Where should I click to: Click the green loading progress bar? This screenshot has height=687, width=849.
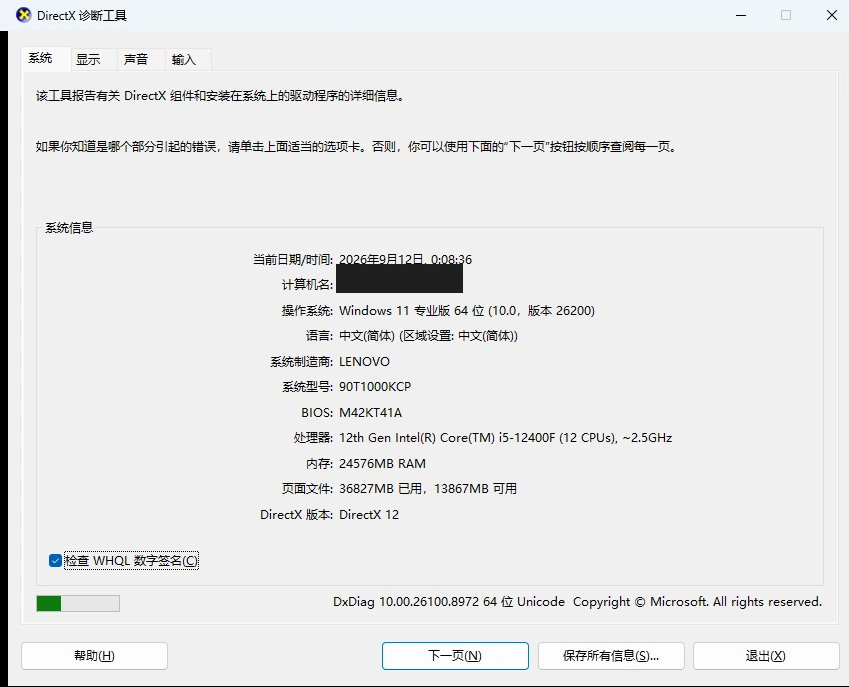coord(78,603)
